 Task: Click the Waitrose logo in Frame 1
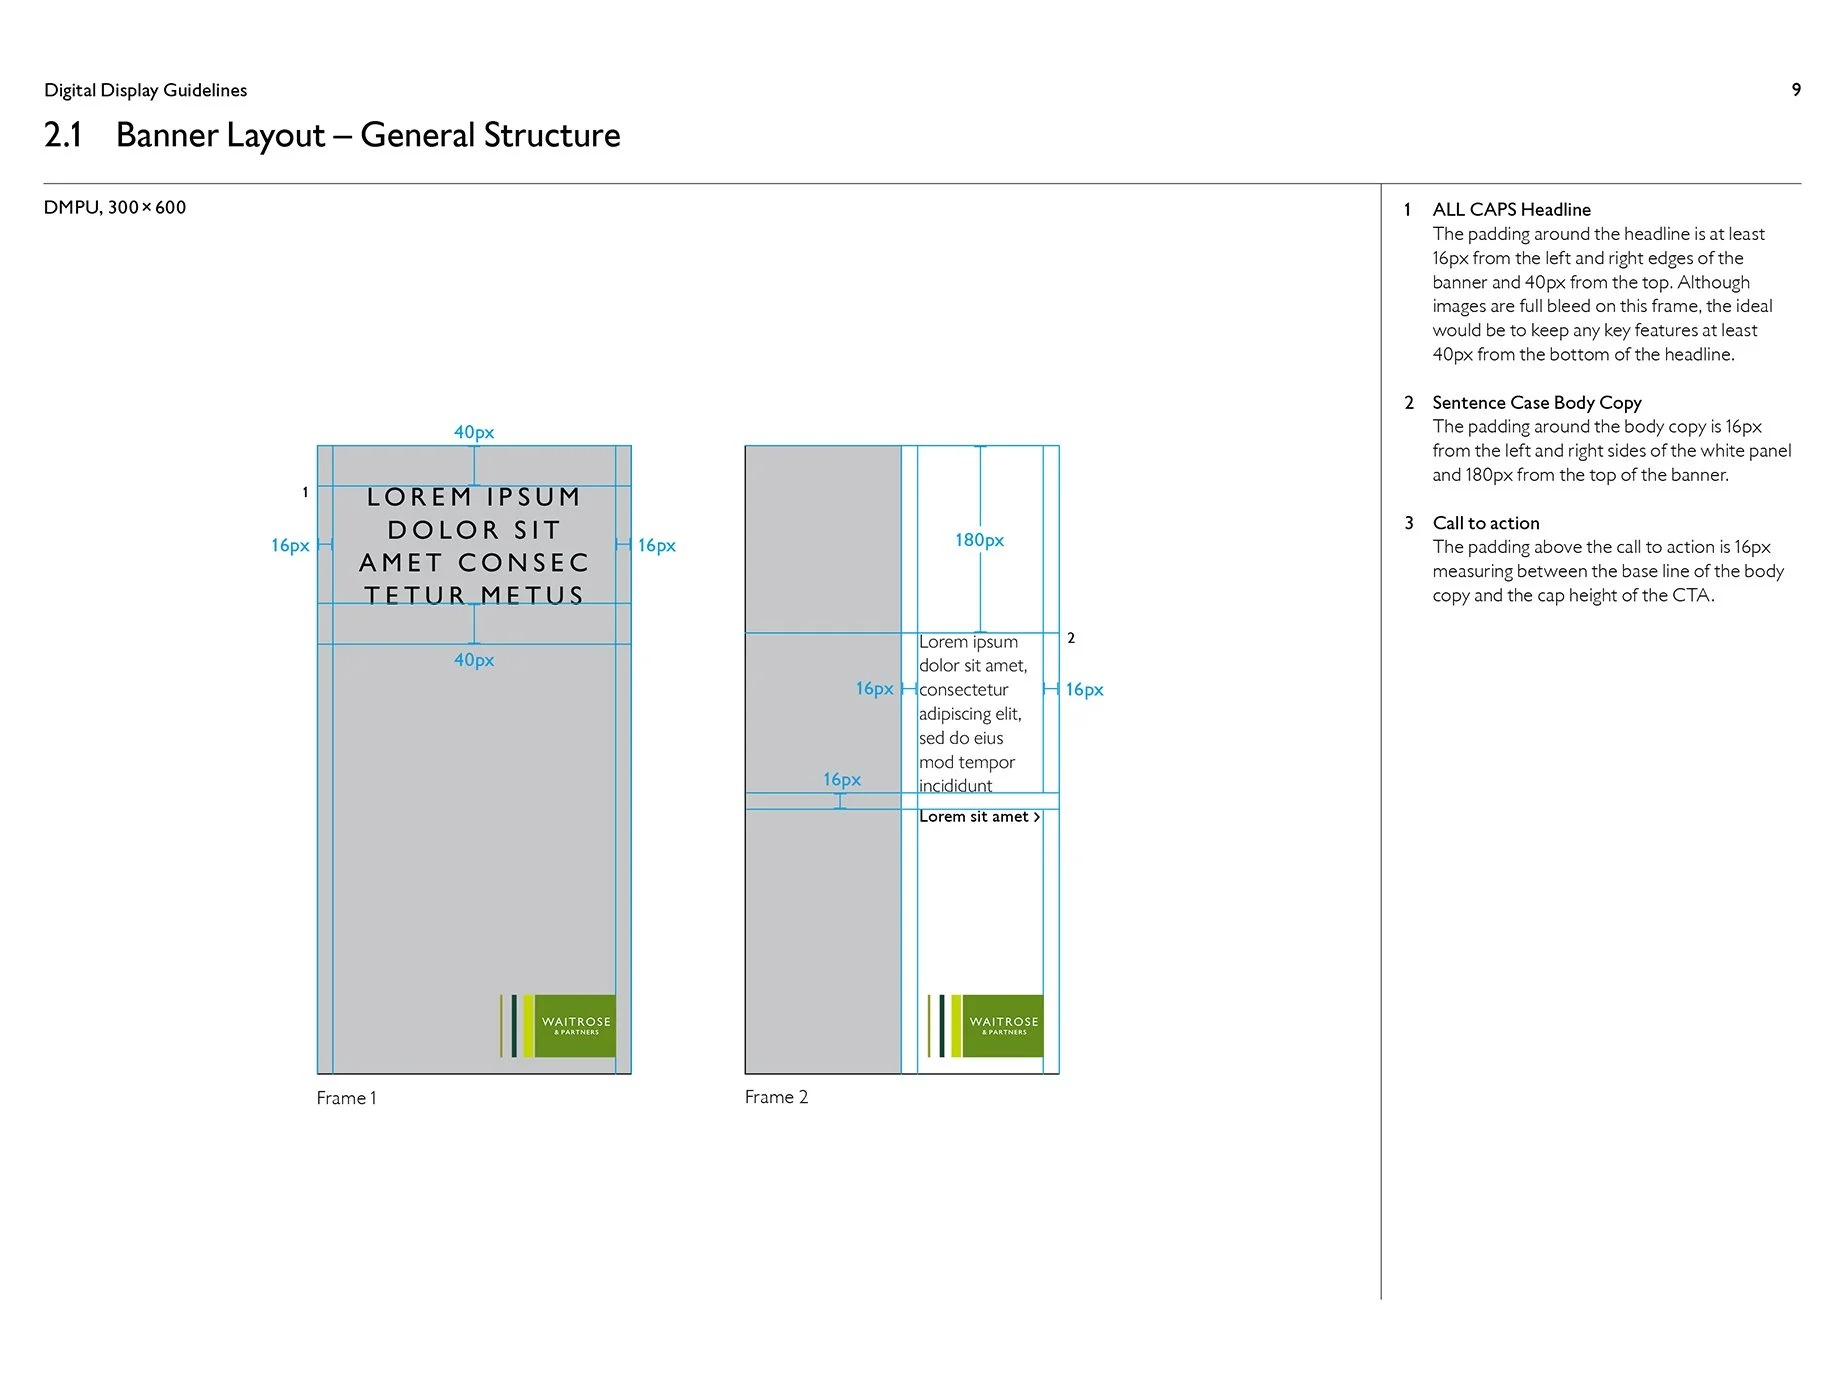(x=558, y=1026)
